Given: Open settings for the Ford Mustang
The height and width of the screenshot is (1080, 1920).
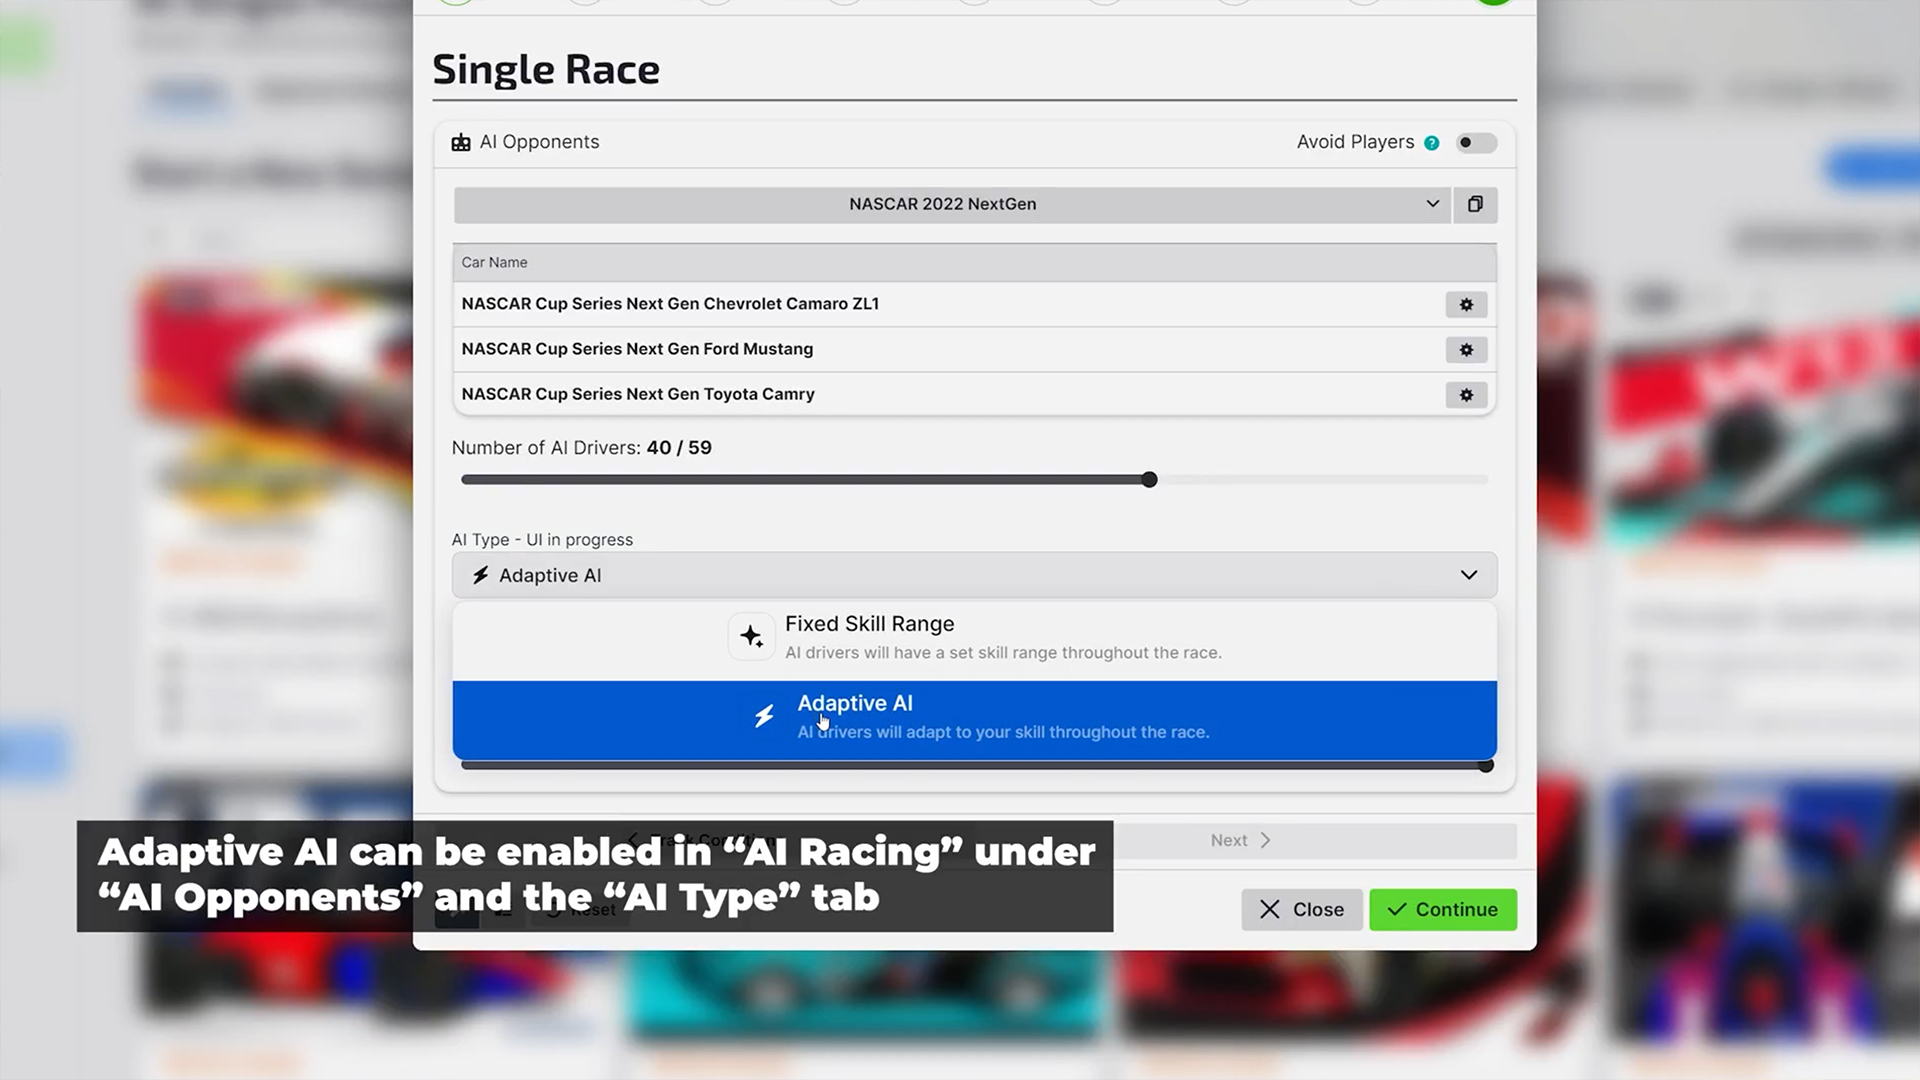Looking at the screenshot, I should (x=1466, y=350).
